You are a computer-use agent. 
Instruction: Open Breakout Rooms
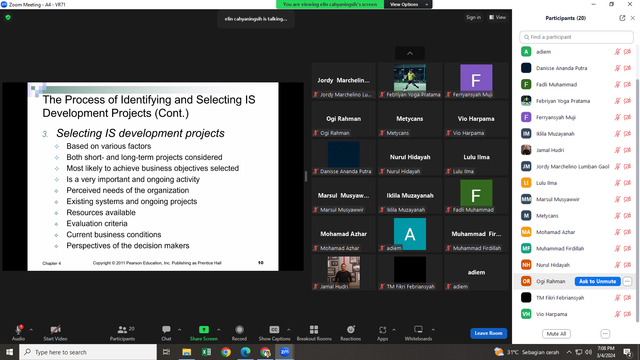tap(314, 333)
